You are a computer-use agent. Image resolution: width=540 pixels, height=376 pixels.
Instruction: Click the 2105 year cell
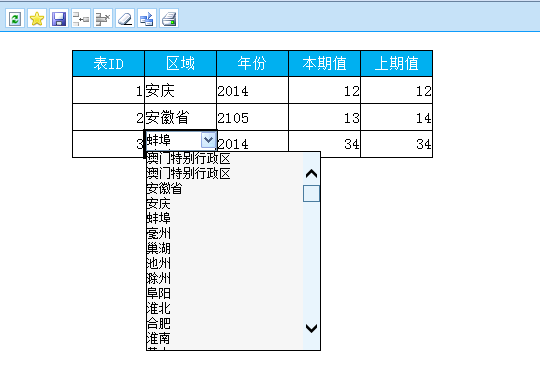[252, 117]
